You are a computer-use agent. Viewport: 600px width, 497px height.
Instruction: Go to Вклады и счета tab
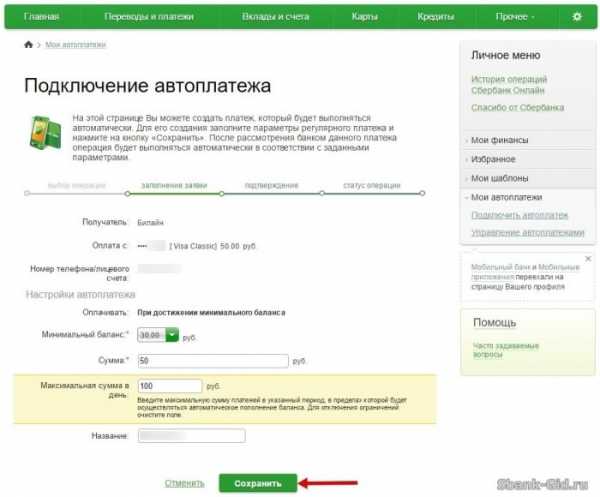(275, 17)
